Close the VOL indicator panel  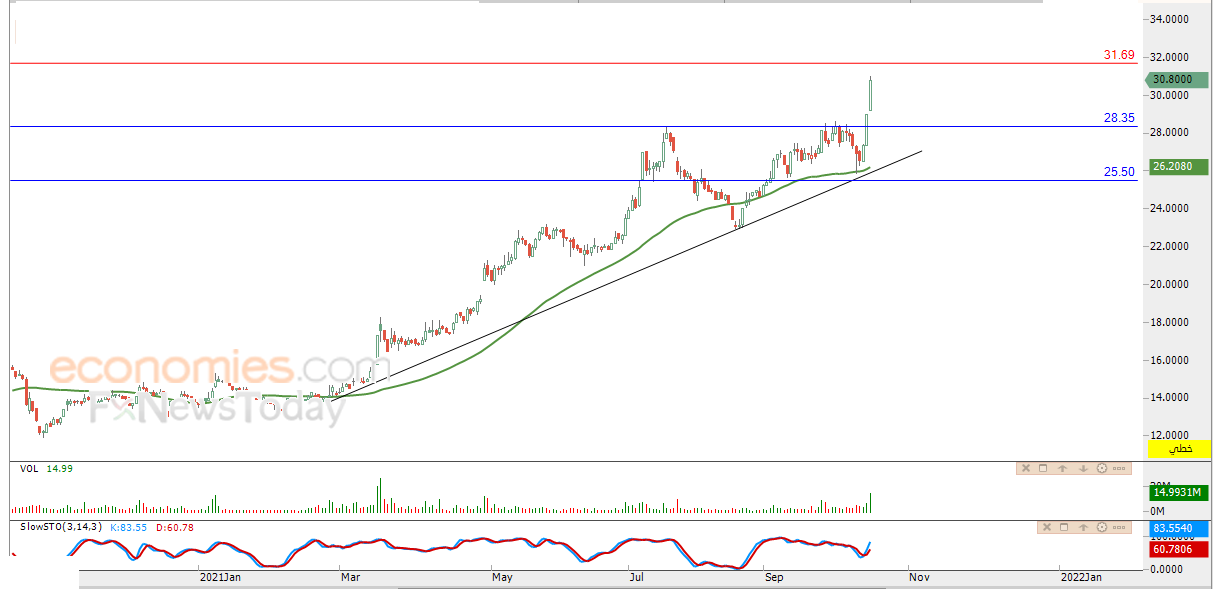pyautogui.click(x=1026, y=468)
